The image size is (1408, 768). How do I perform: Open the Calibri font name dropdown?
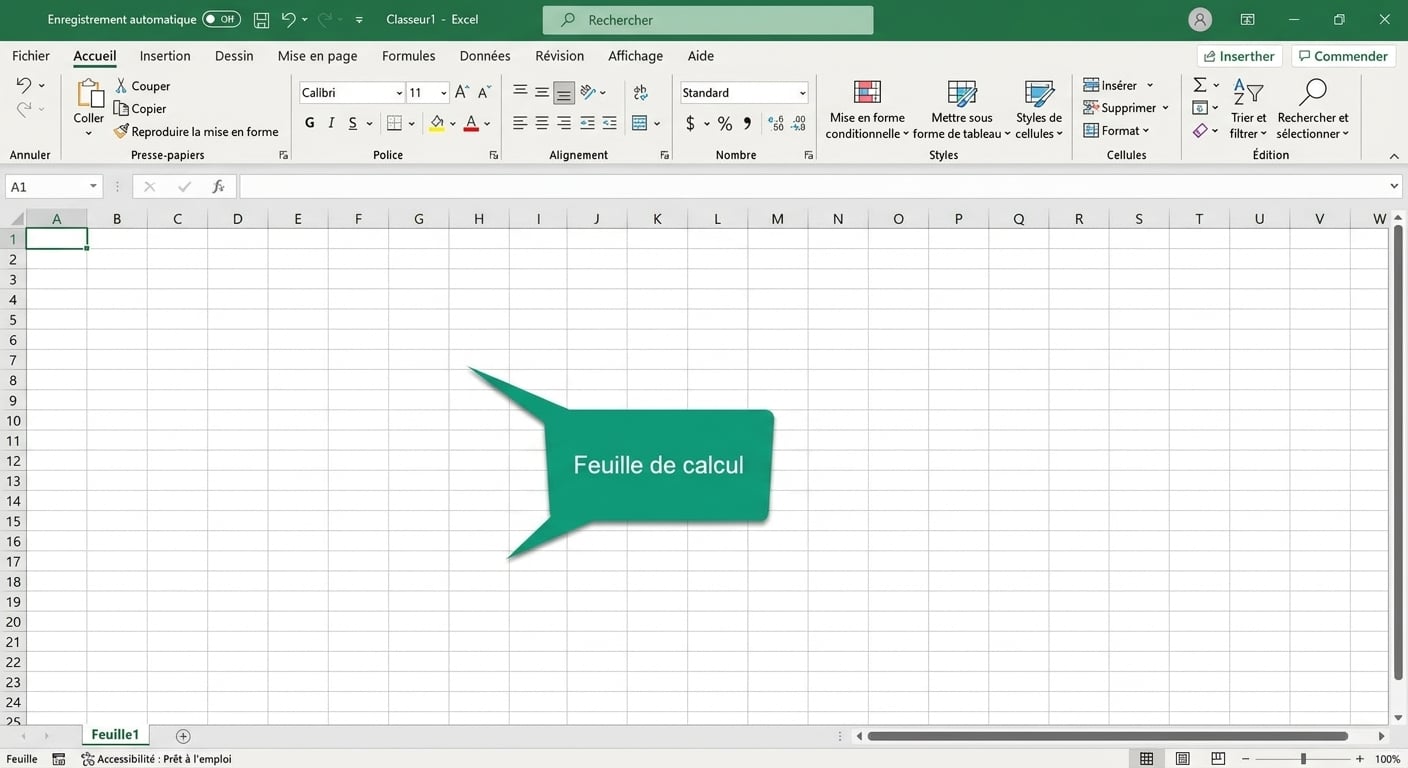pyautogui.click(x=399, y=93)
